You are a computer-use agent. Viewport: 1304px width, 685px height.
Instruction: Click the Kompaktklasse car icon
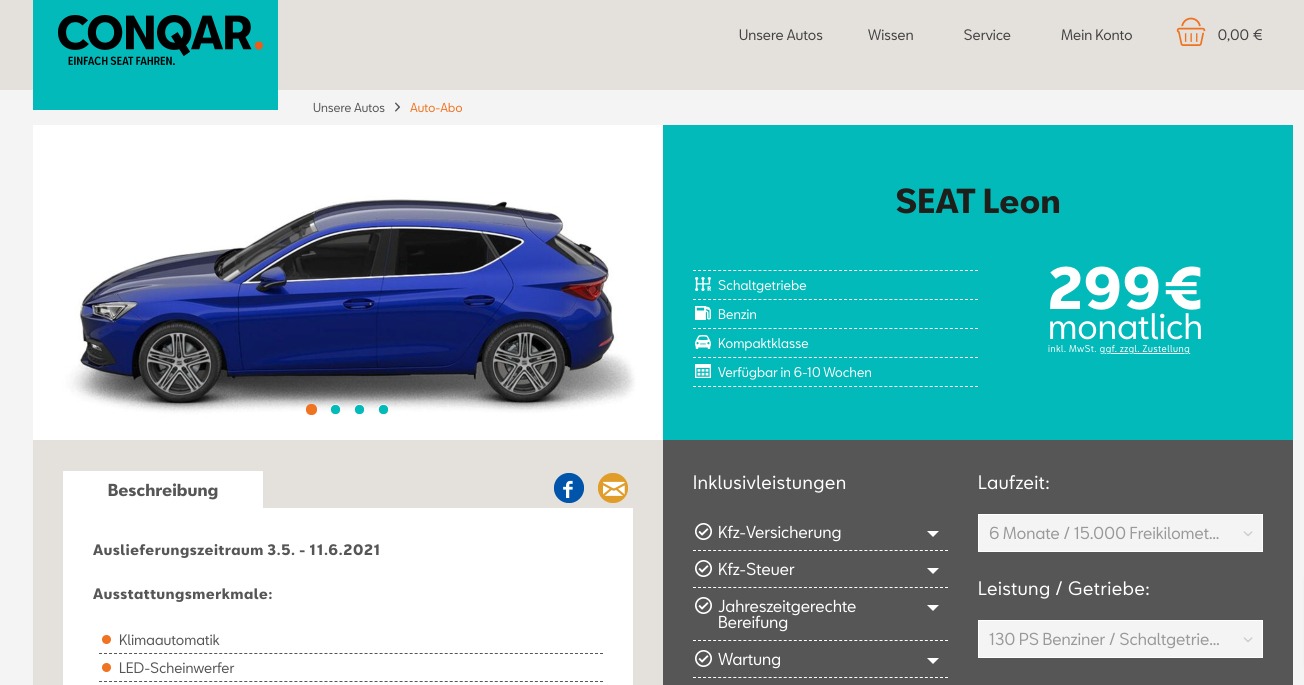[702, 343]
